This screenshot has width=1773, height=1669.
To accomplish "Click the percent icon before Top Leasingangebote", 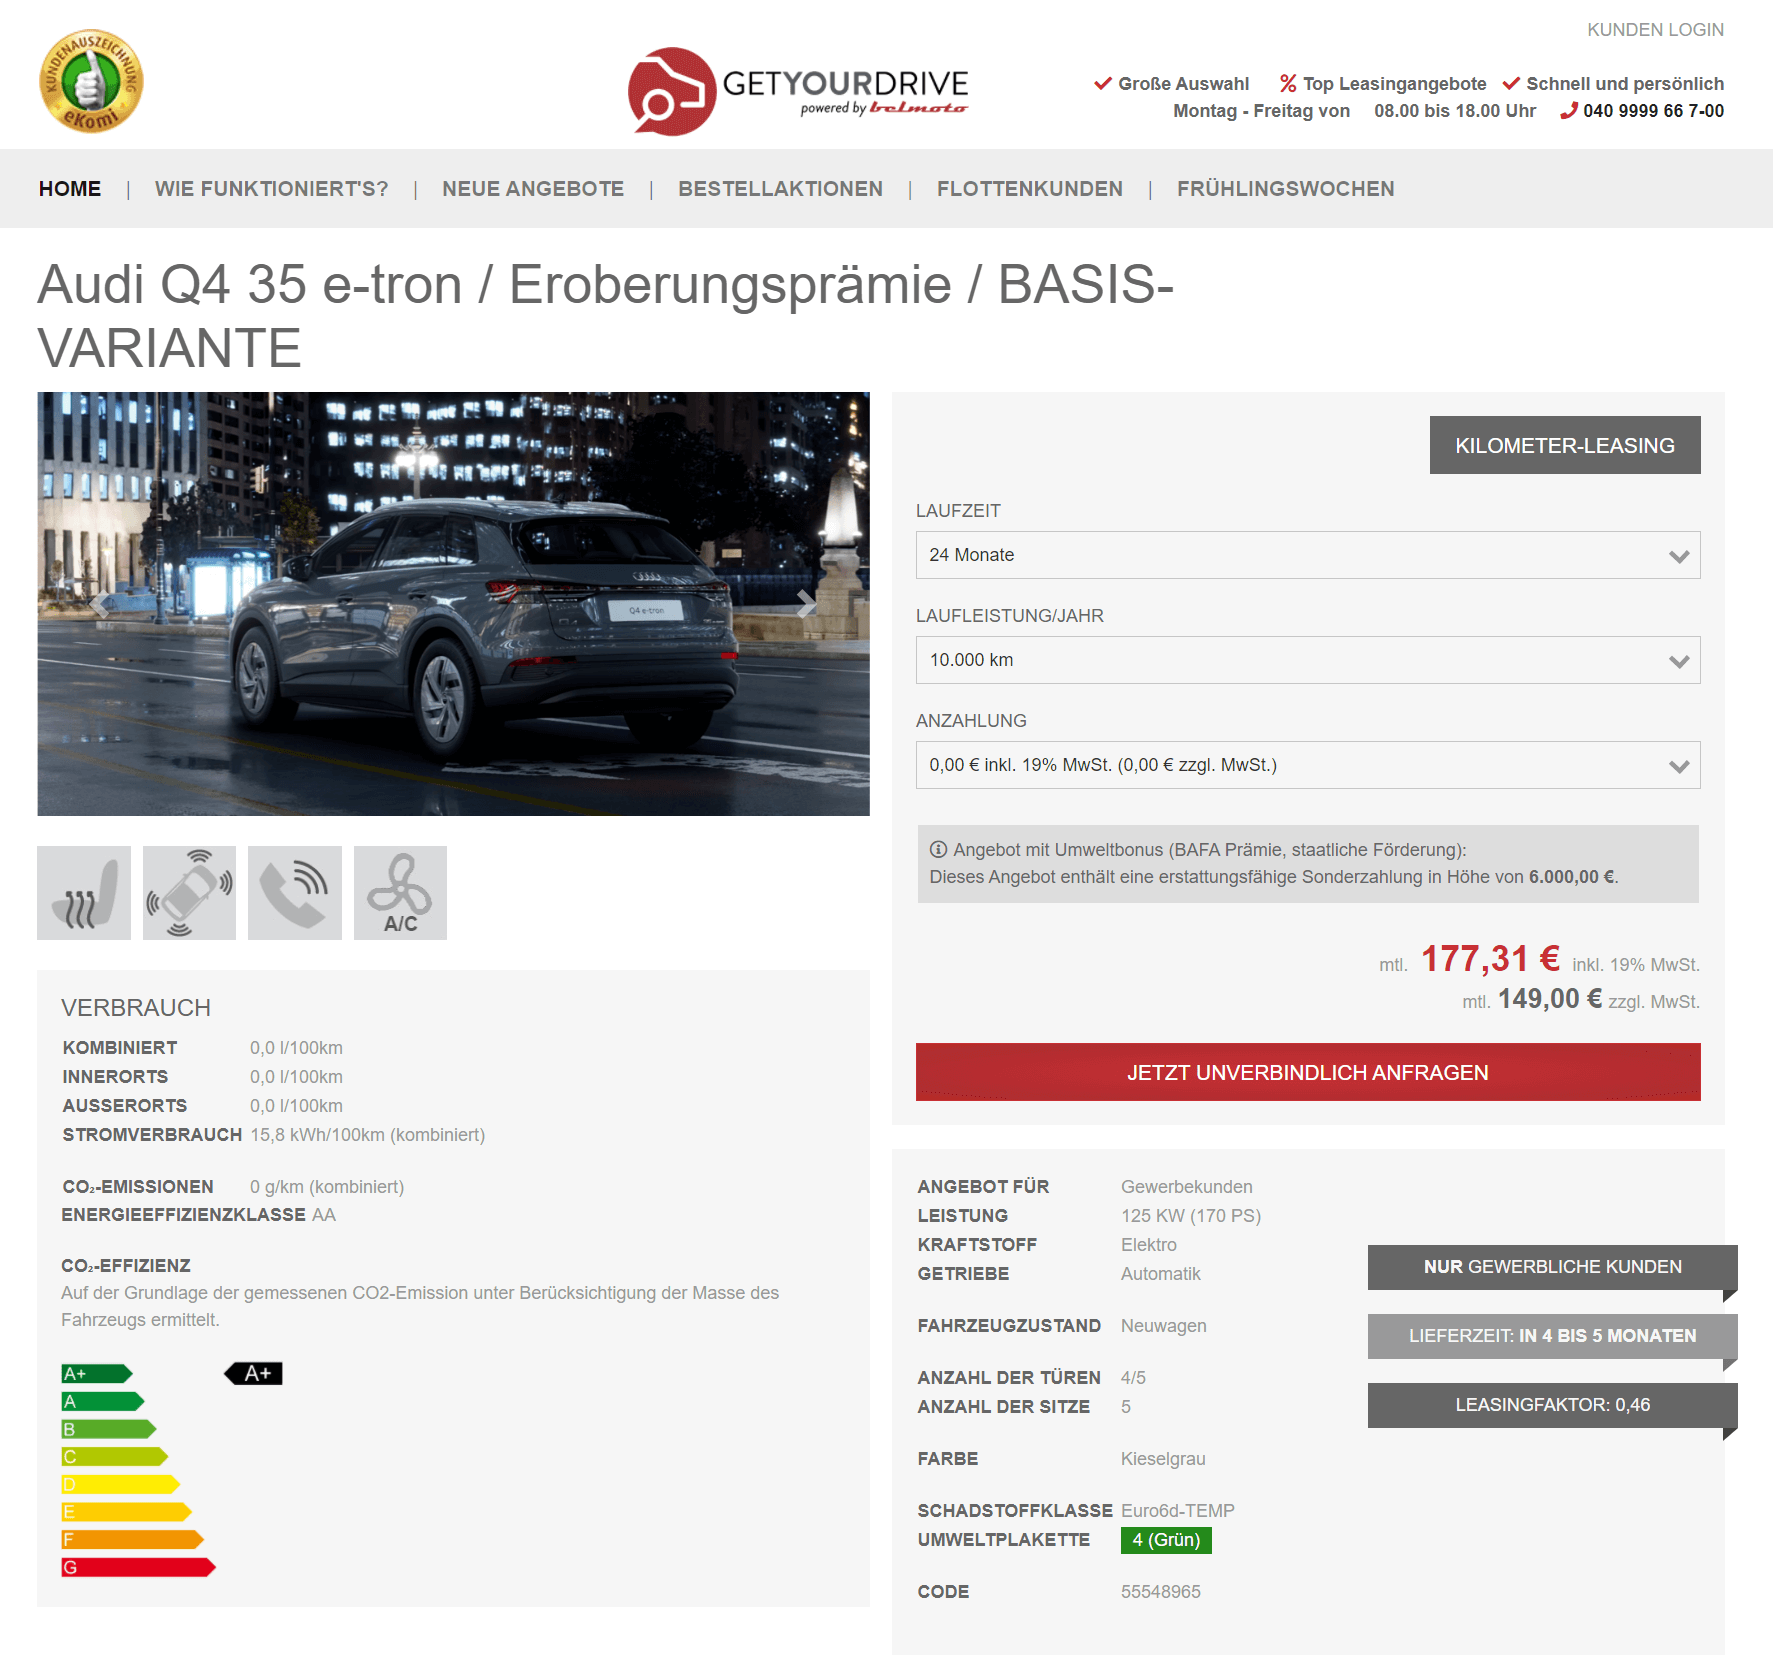I will click(1288, 84).
